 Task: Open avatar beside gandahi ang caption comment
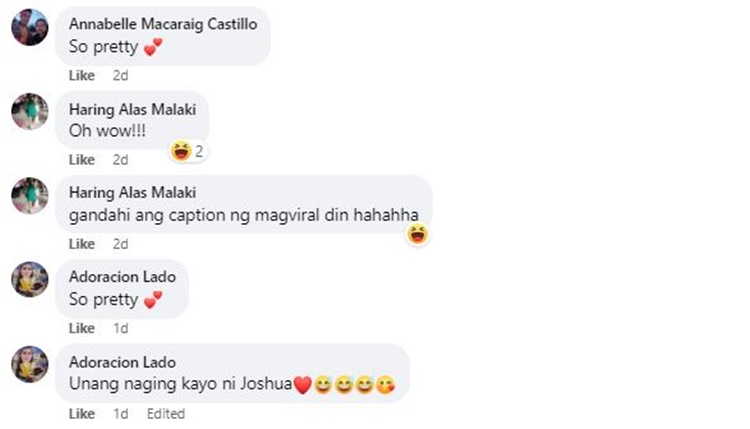(30, 196)
